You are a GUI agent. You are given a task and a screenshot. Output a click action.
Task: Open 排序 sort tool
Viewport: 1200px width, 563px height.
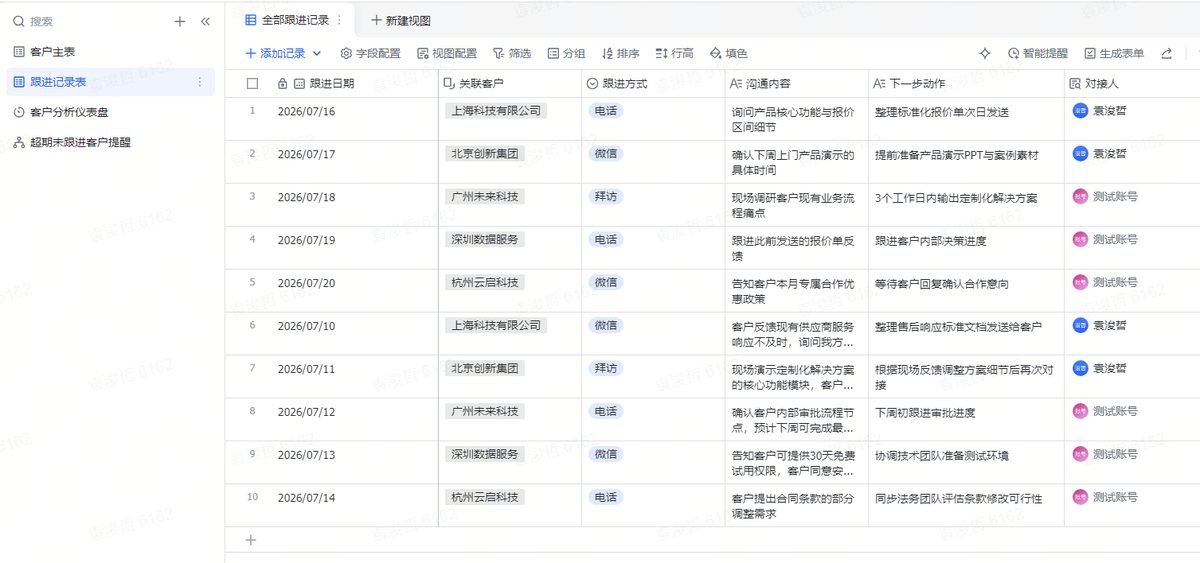620,54
